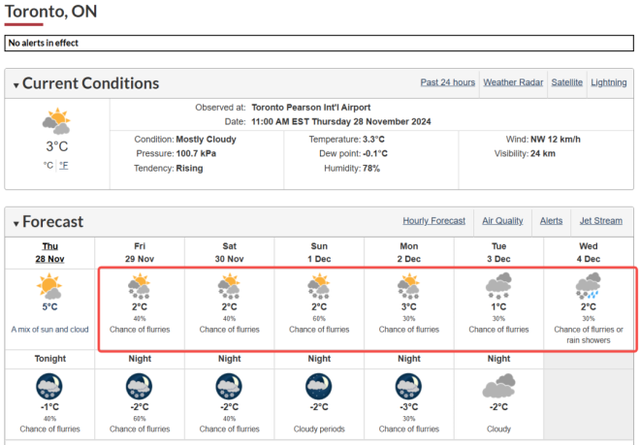This screenshot has width=640, height=445.
Task: Click Tonight's night flurries moon icon
Action: [49, 386]
